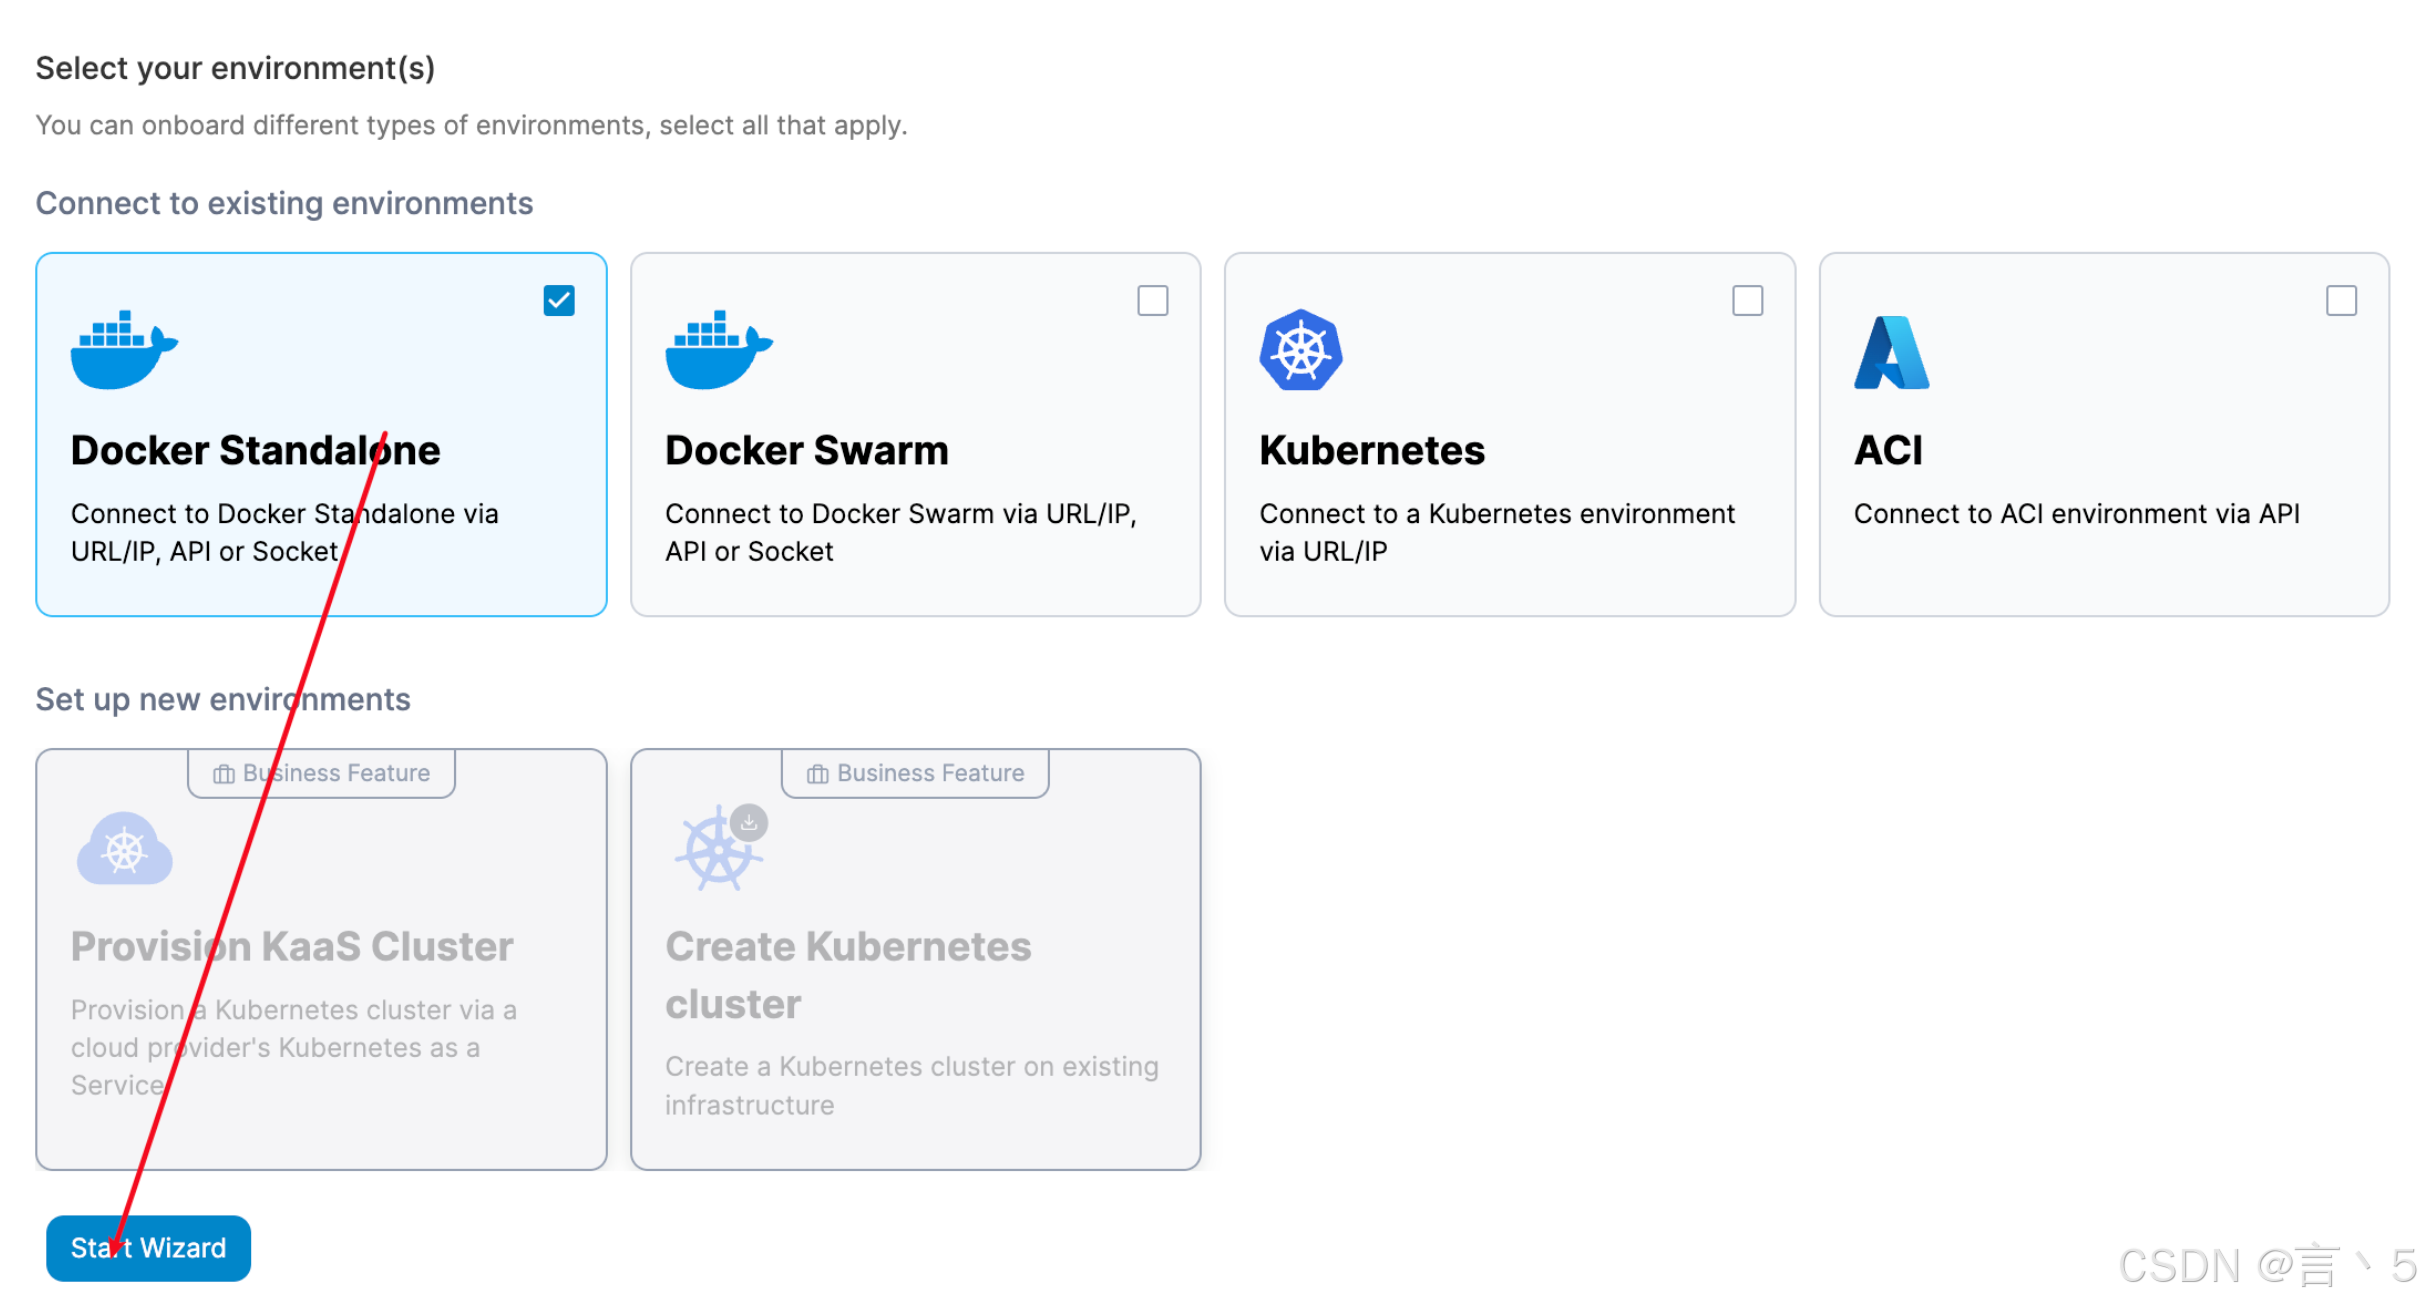Click the "Set up new environments" heading
2422x1306 pixels.
pyautogui.click(x=223, y=699)
